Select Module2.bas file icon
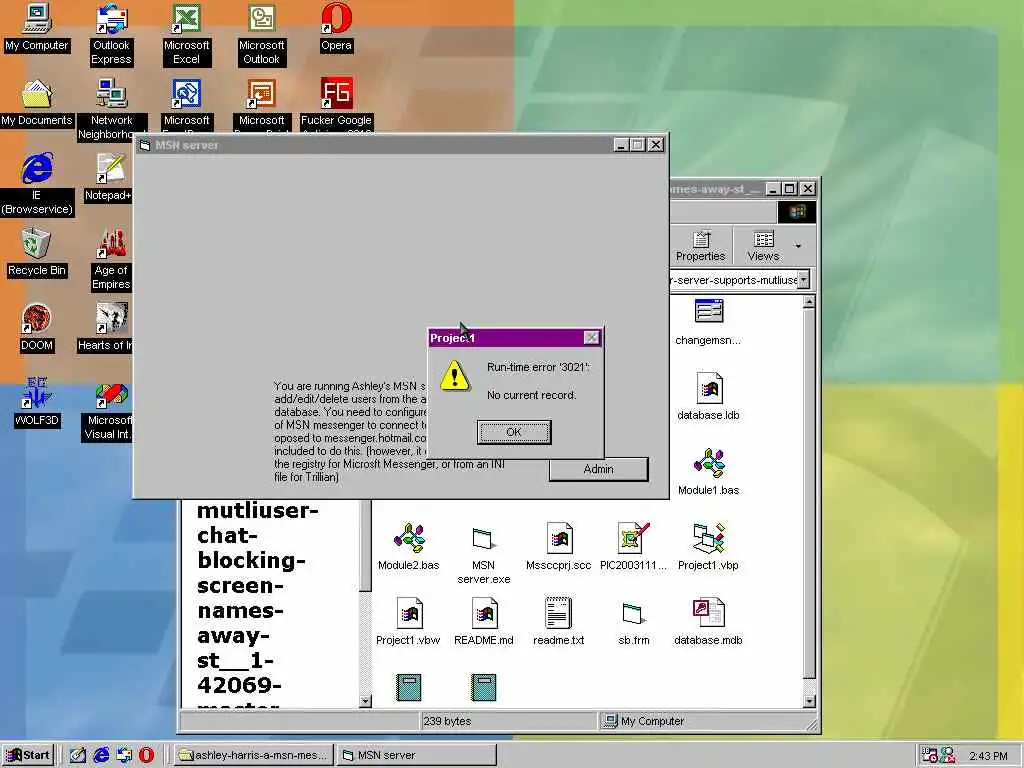The width and height of the screenshot is (1024, 768). [x=408, y=547]
